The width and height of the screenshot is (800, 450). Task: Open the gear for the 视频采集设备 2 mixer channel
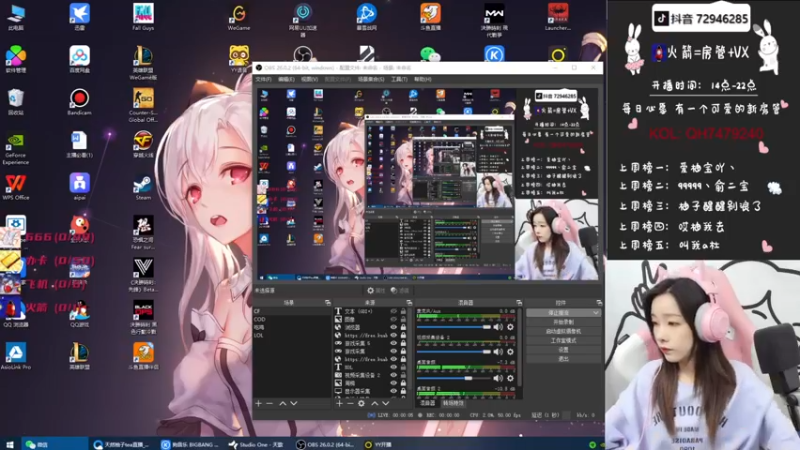(510, 352)
